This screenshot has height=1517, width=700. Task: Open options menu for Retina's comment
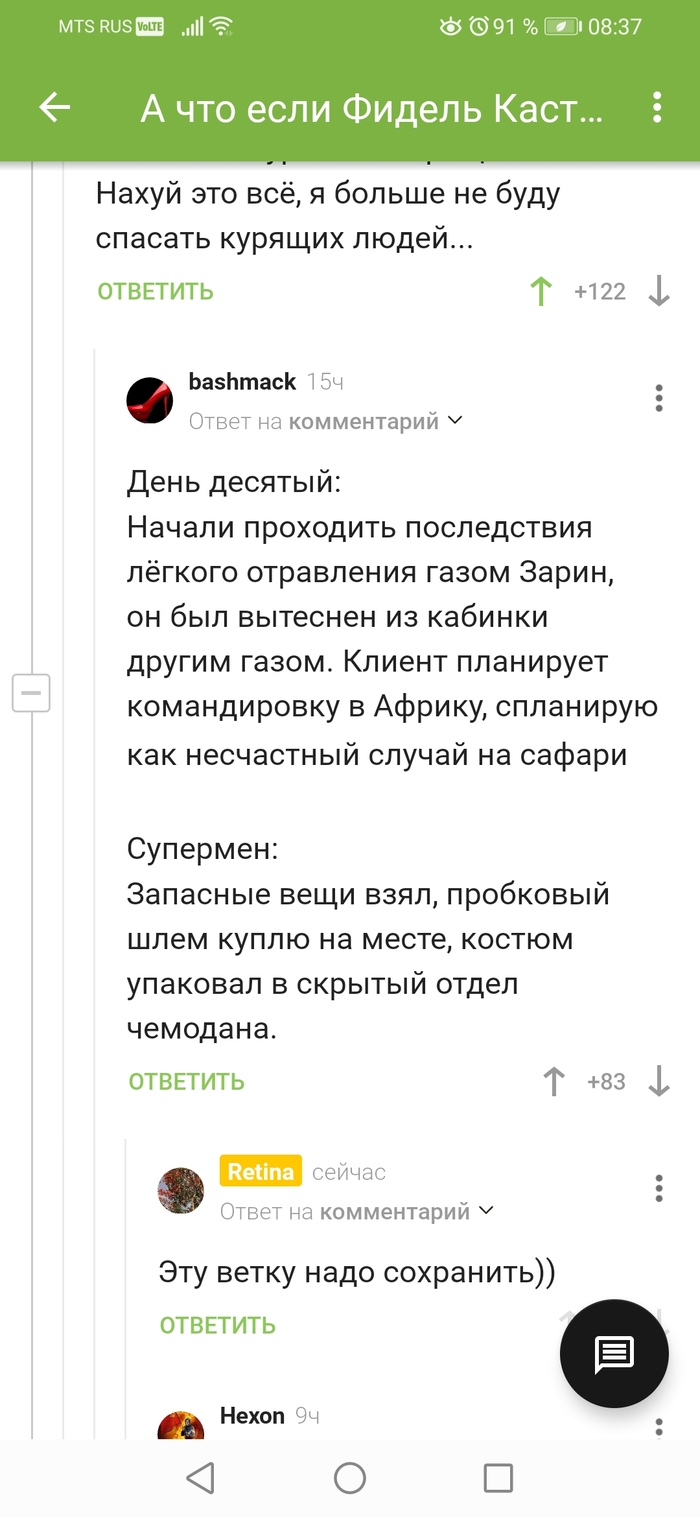[658, 1188]
